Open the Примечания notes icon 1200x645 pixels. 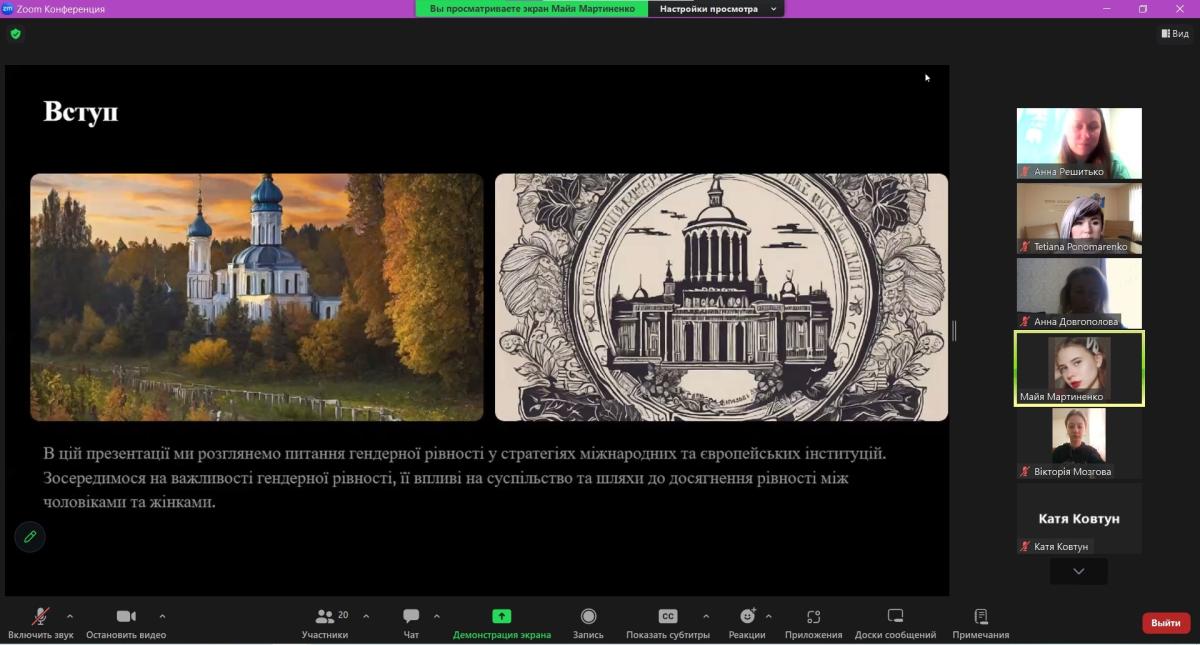click(980, 617)
